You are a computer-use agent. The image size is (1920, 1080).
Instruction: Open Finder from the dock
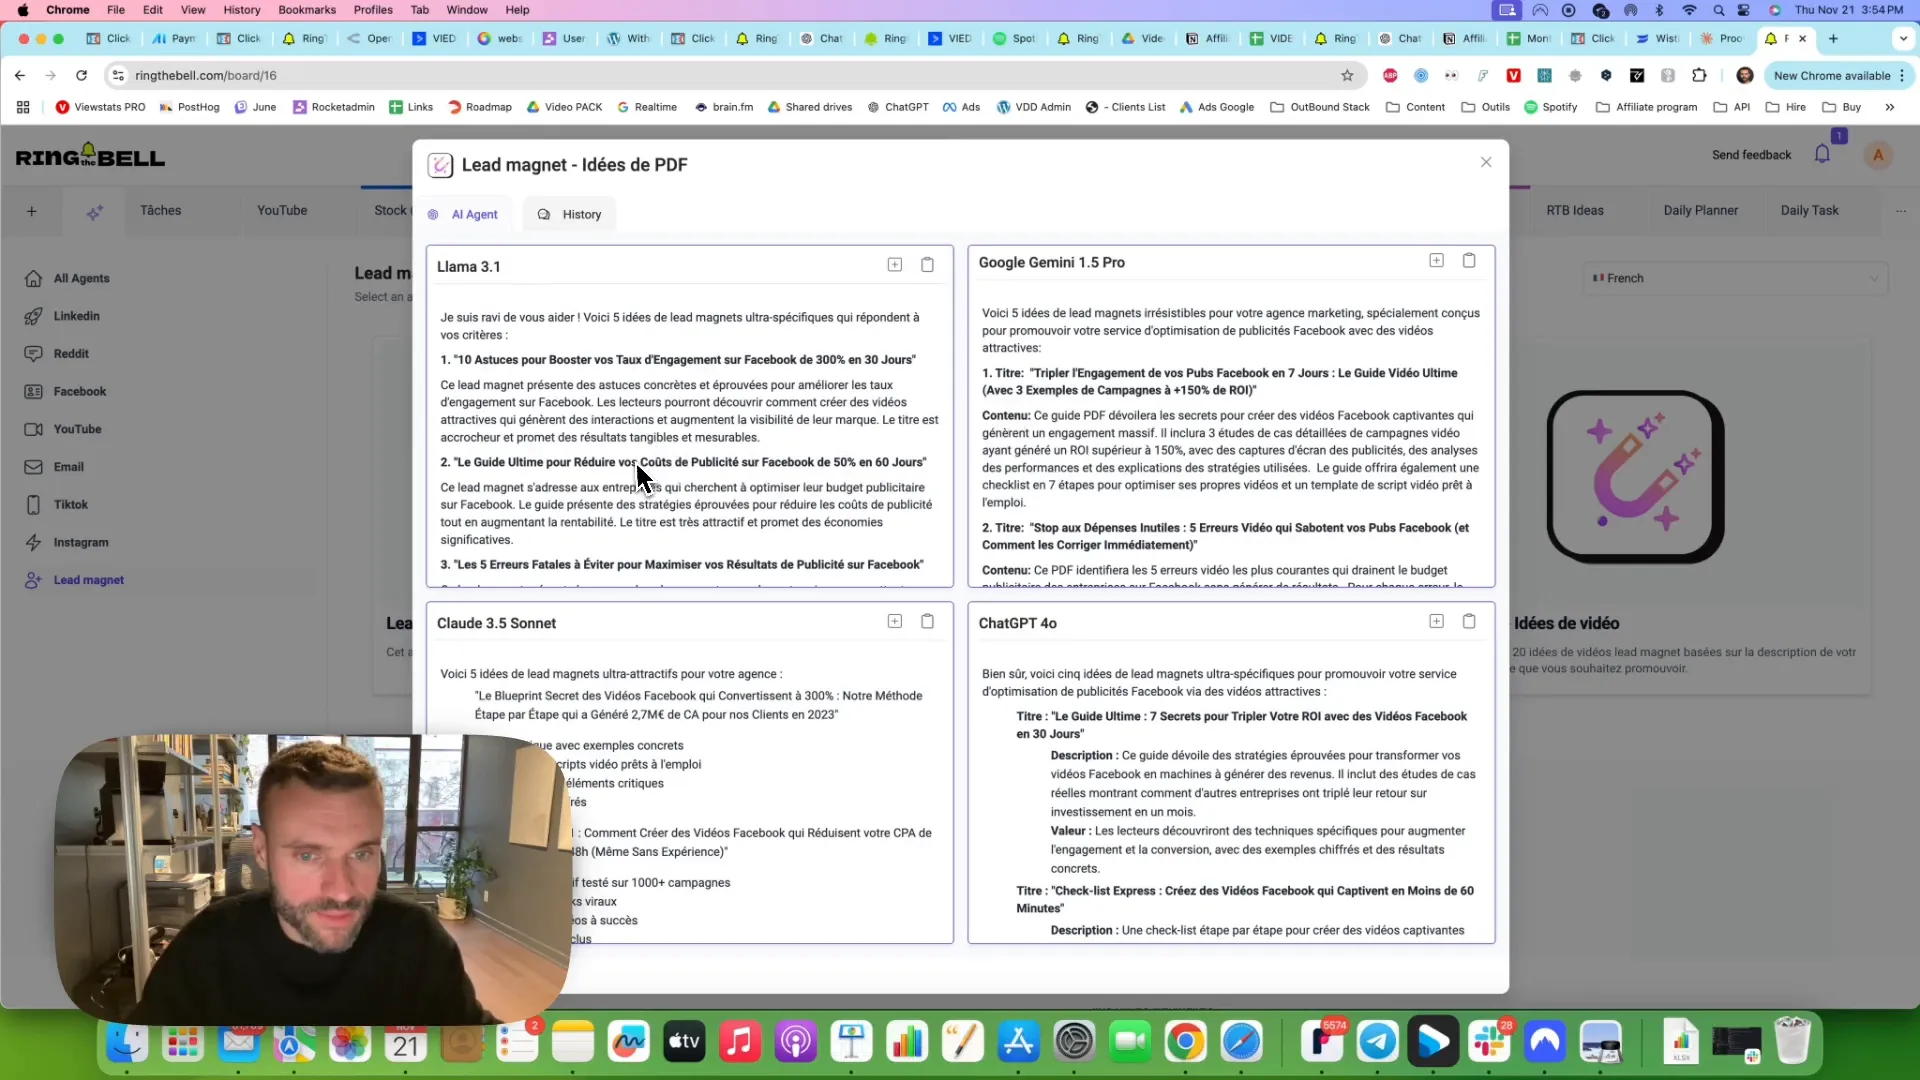click(x=127, y=1042)
